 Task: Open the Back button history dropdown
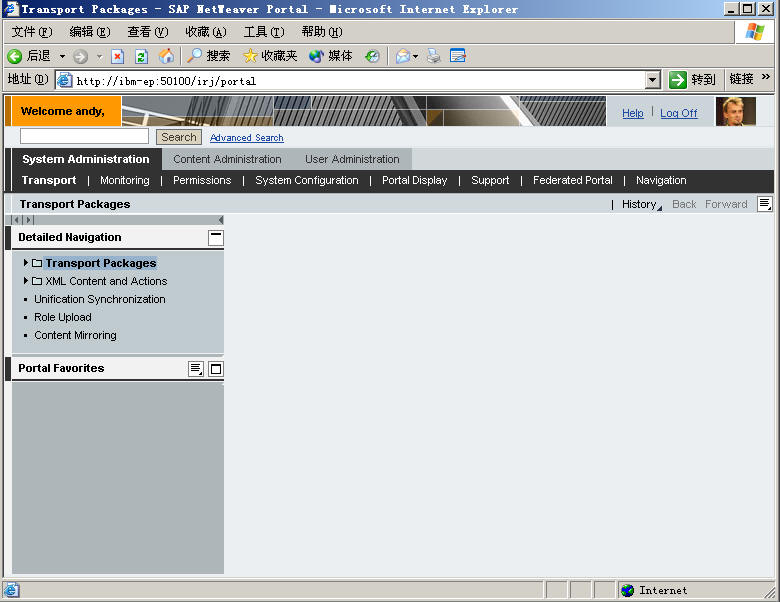pyautogui.click(x=62, y=56)
